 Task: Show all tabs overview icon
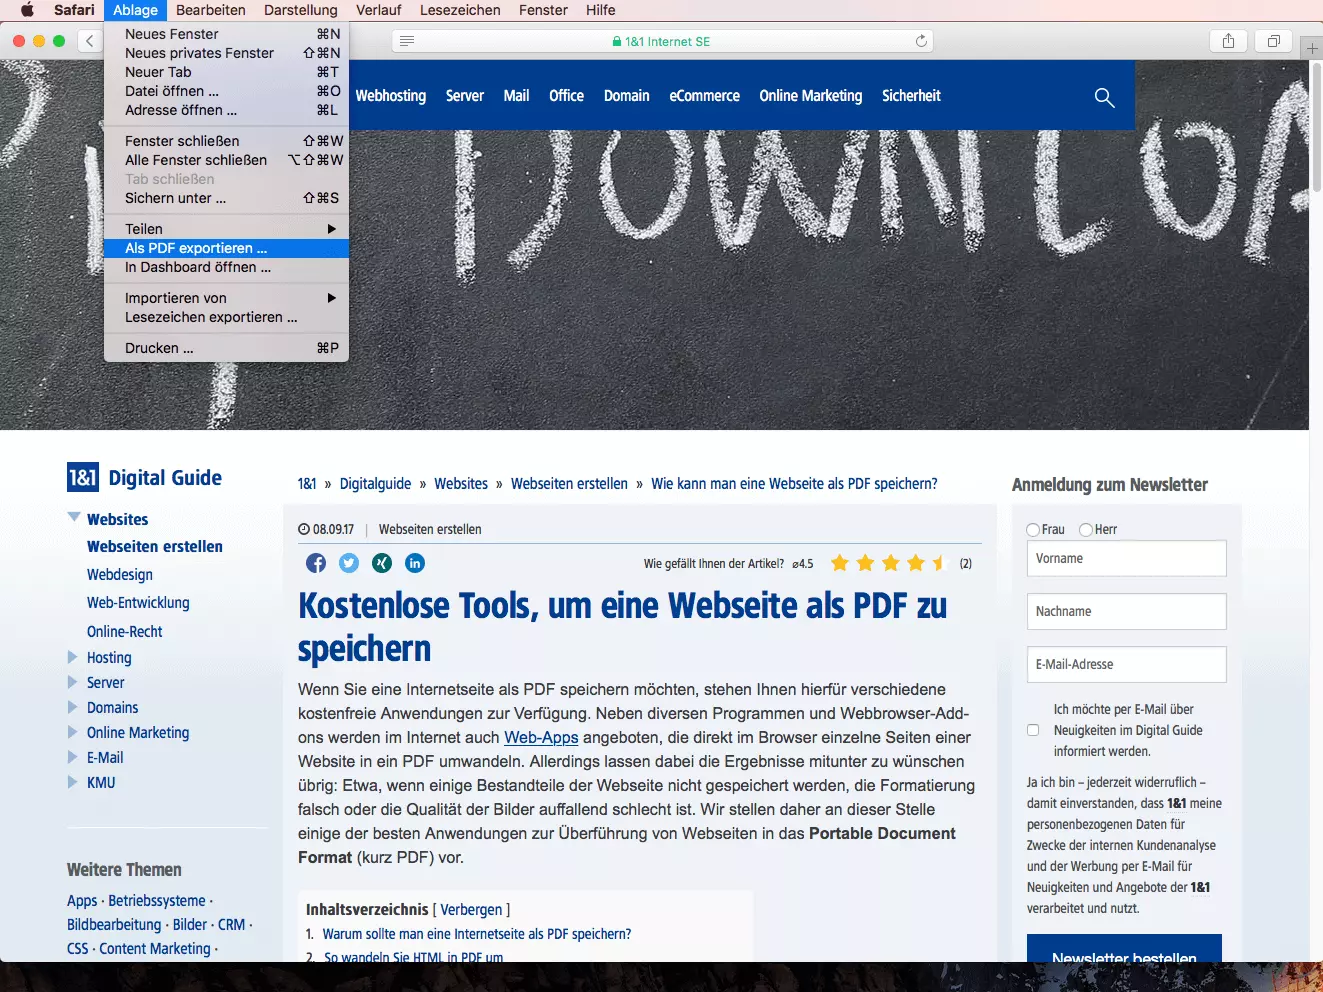tap(1274, 41)
